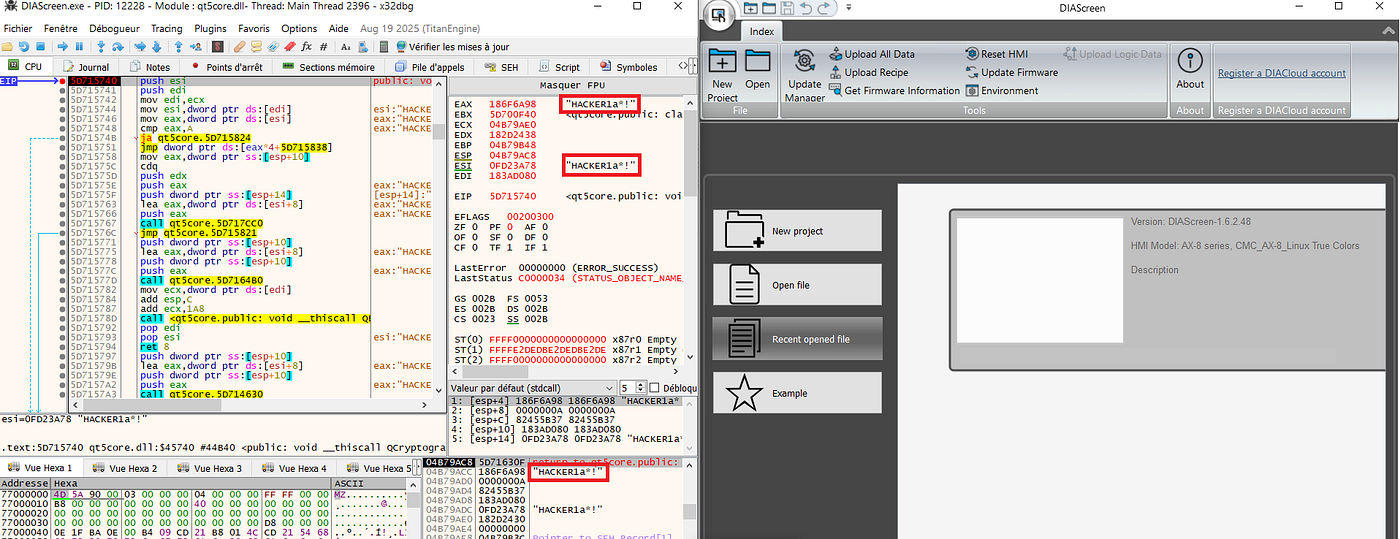
Task: Click Upload All Data in Tools group
Action: [871, 54]
